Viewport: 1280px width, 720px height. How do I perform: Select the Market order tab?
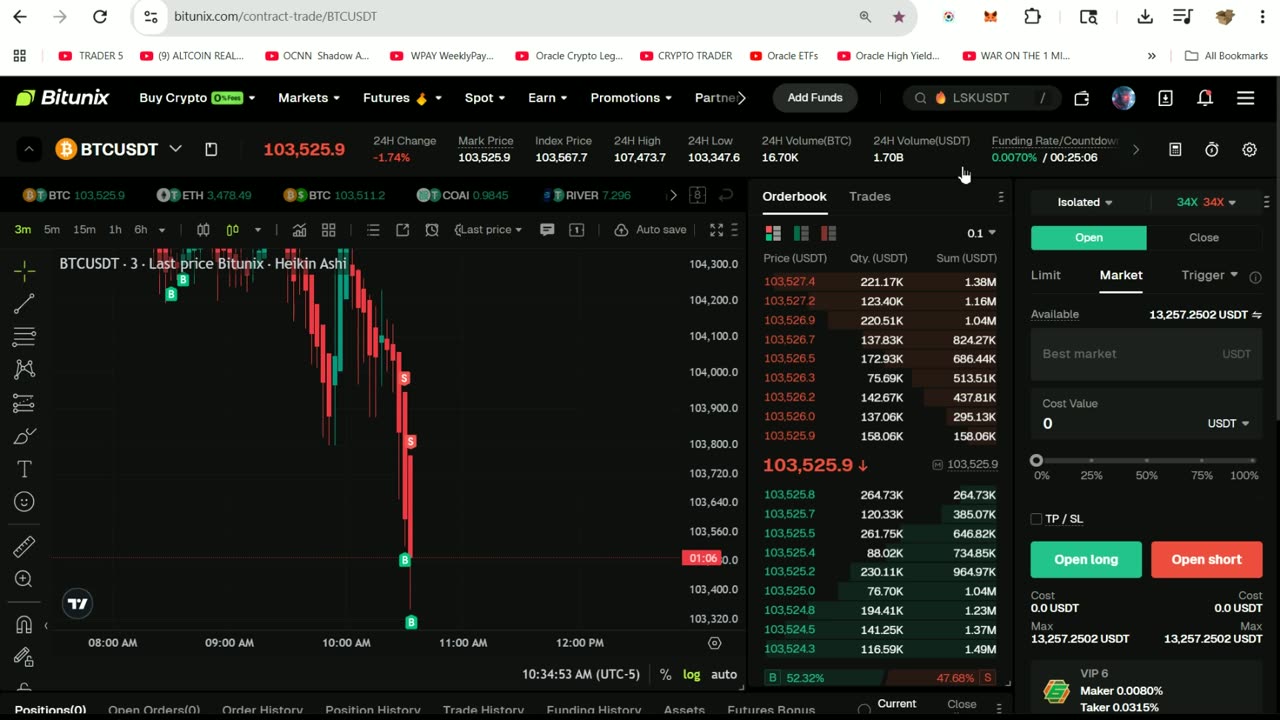coord(1121,275)
